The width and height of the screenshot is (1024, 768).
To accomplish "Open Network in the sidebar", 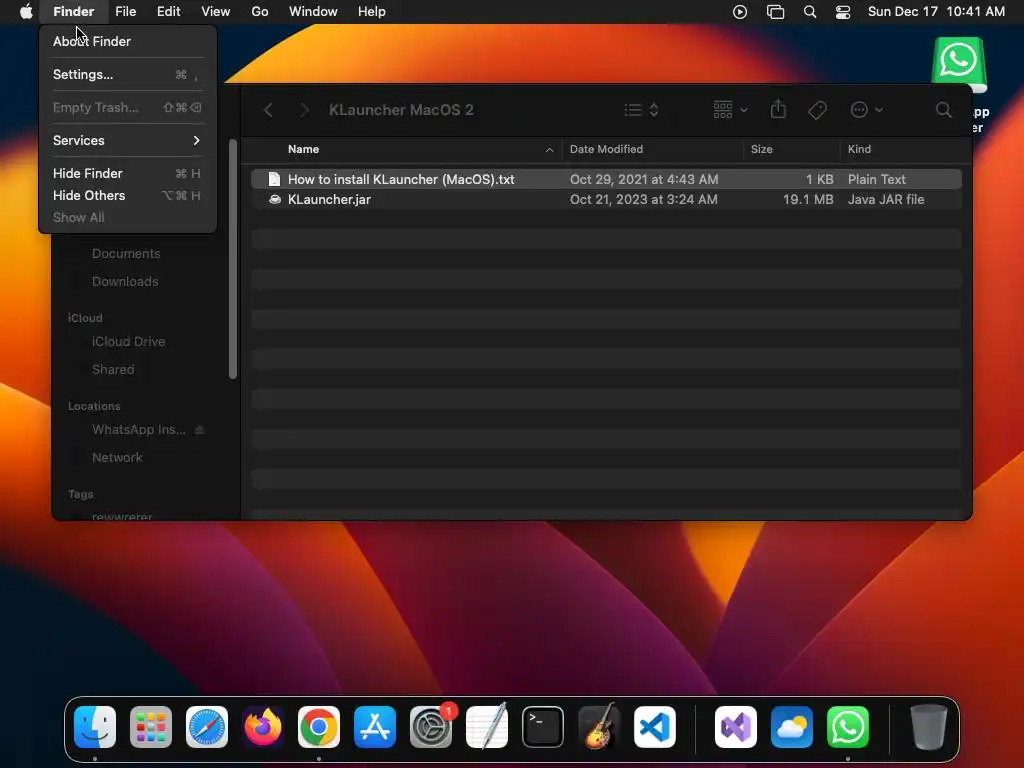I will [x=117, y=458].
